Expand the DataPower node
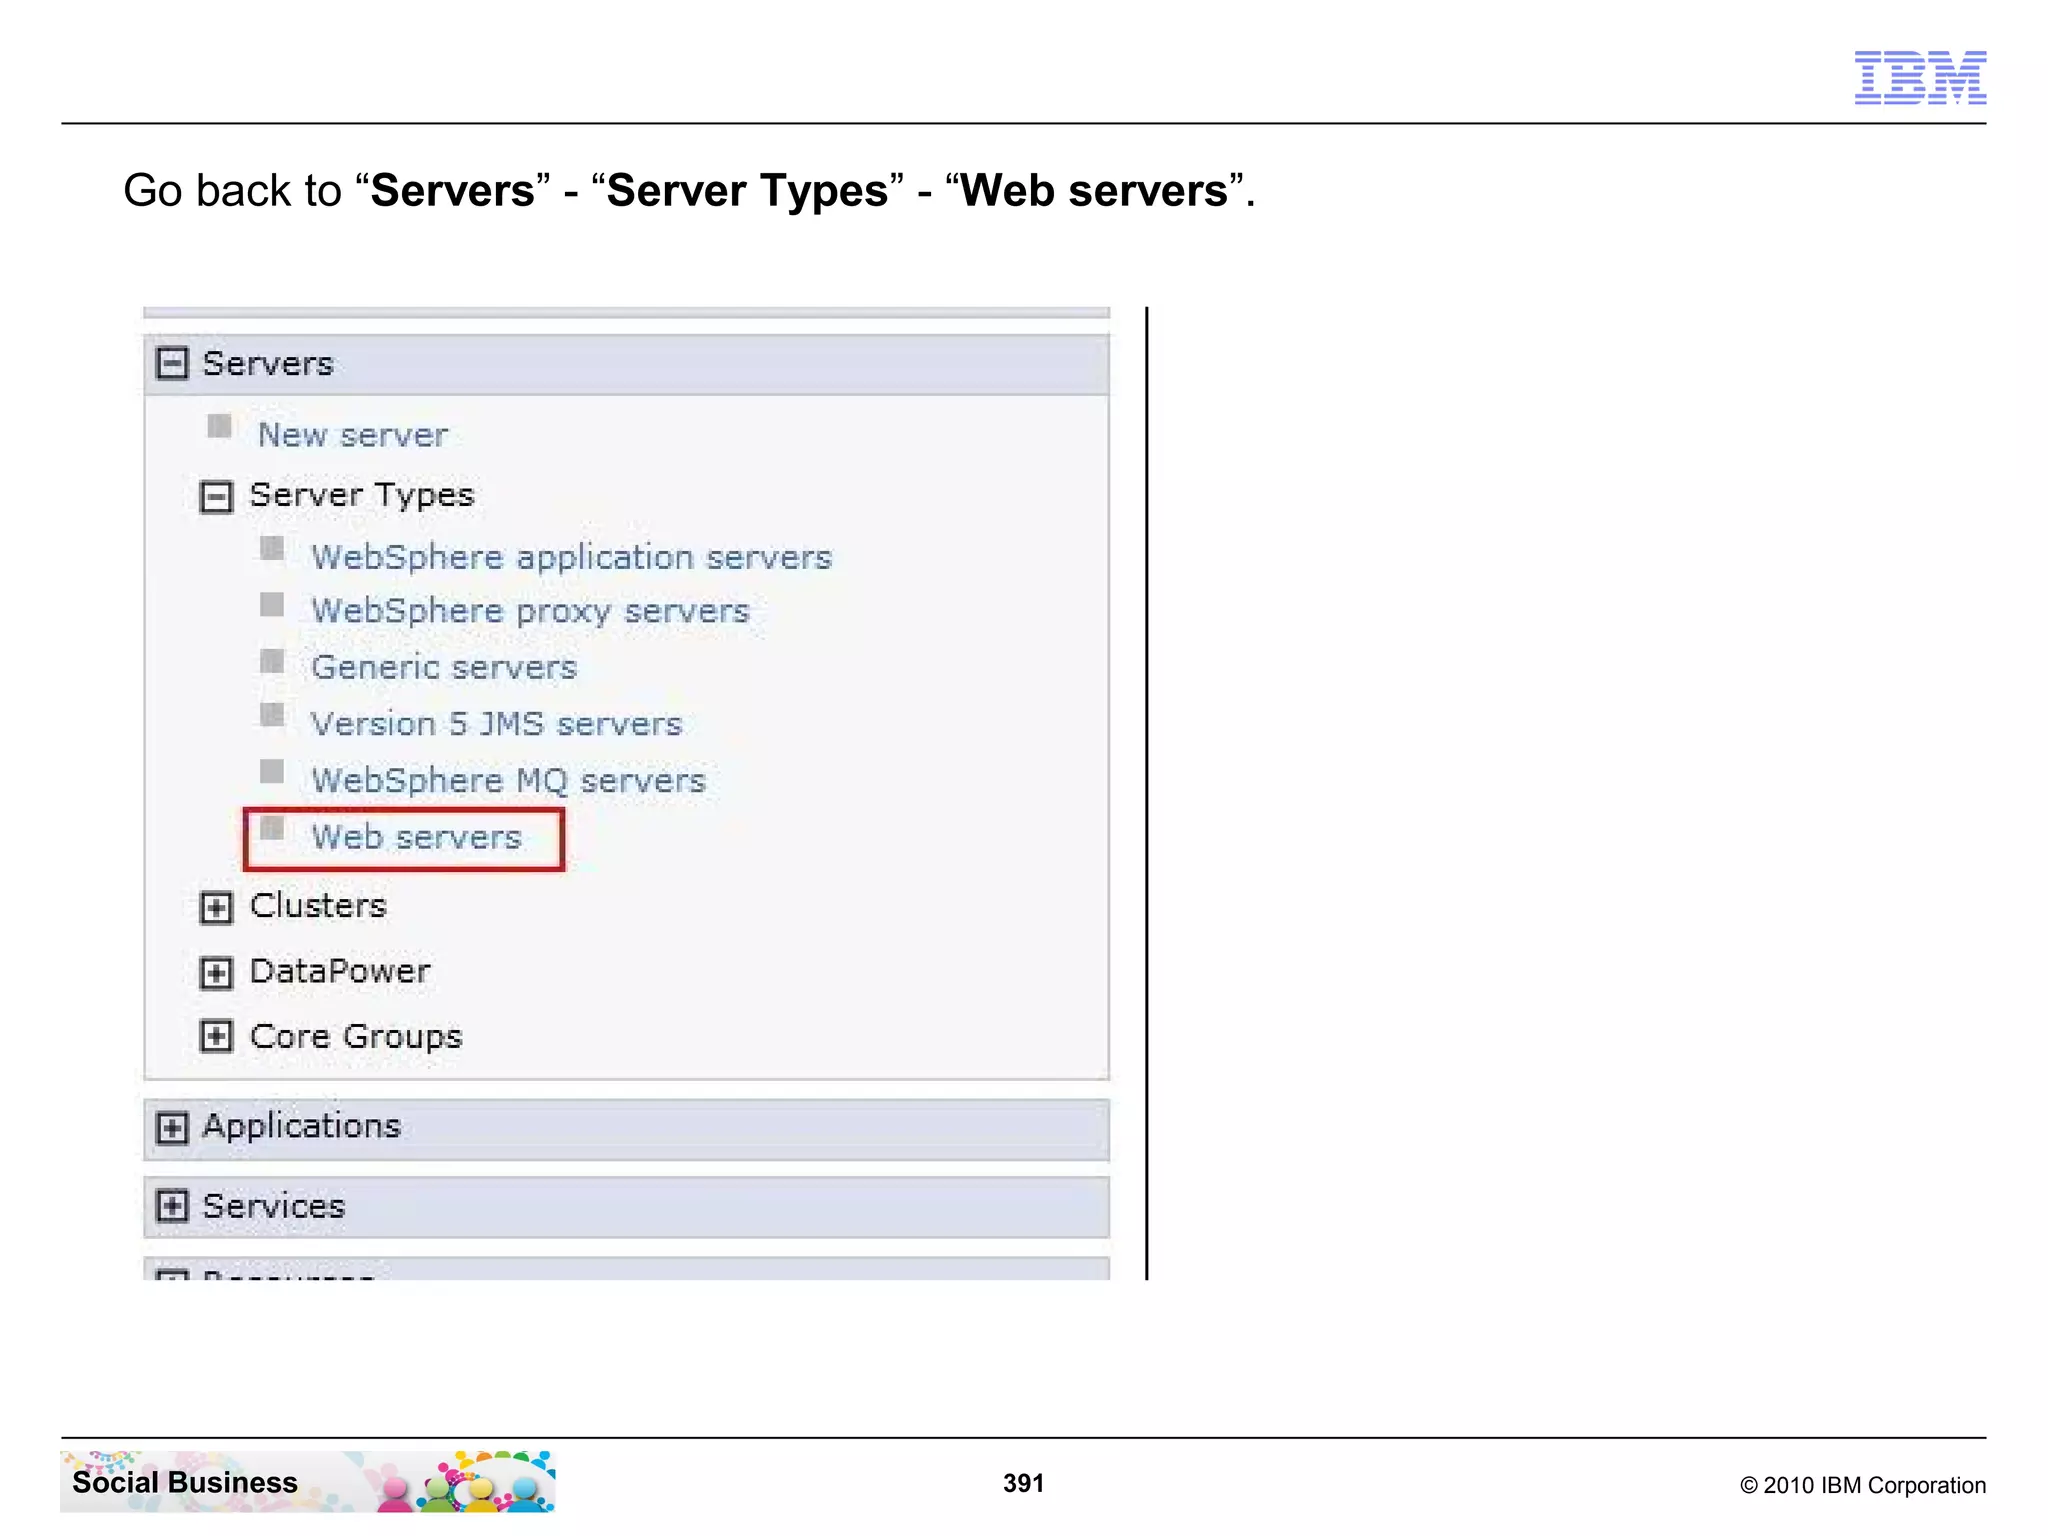2048x1536 pixels. coord(216,973)
